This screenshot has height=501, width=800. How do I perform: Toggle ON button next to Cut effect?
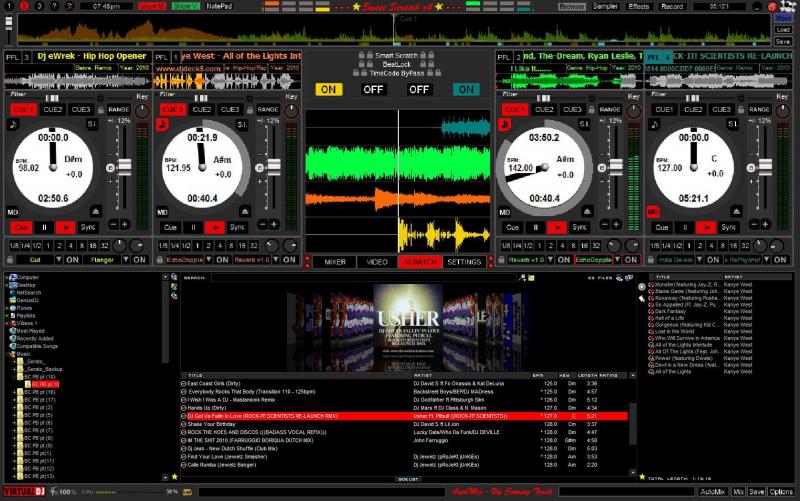(72, 260)
